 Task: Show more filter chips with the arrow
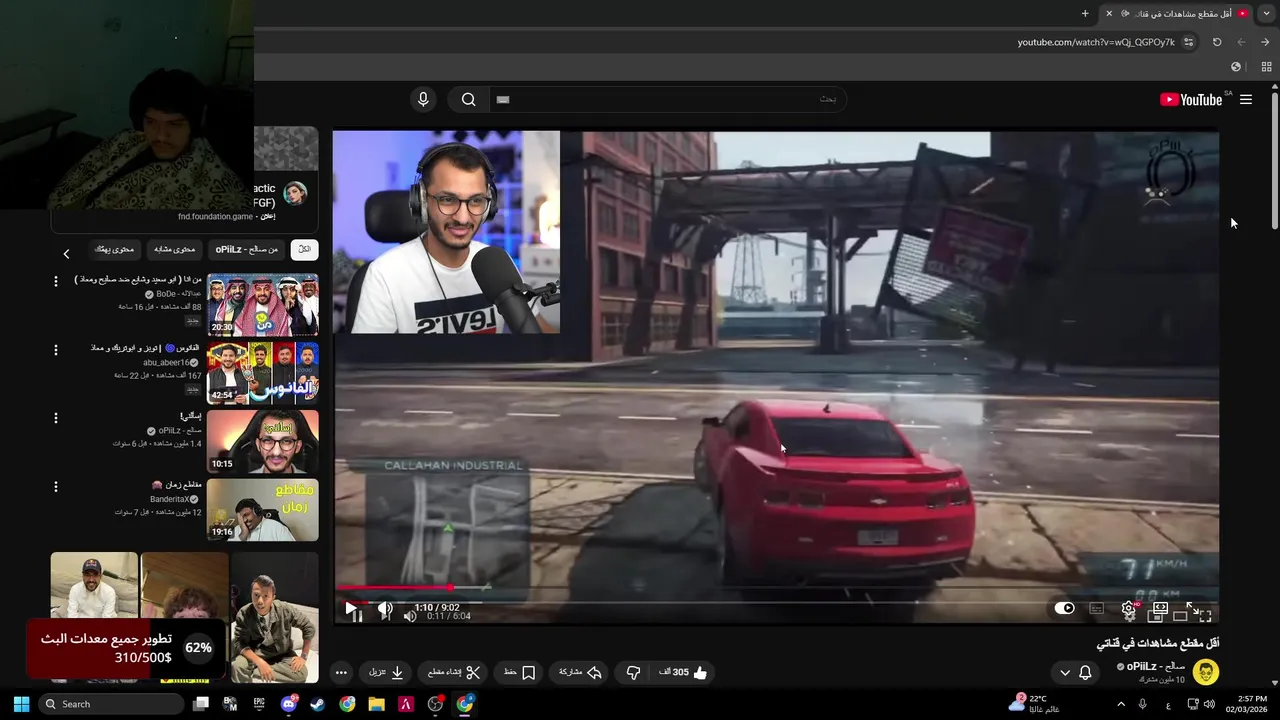click(66, 254)
